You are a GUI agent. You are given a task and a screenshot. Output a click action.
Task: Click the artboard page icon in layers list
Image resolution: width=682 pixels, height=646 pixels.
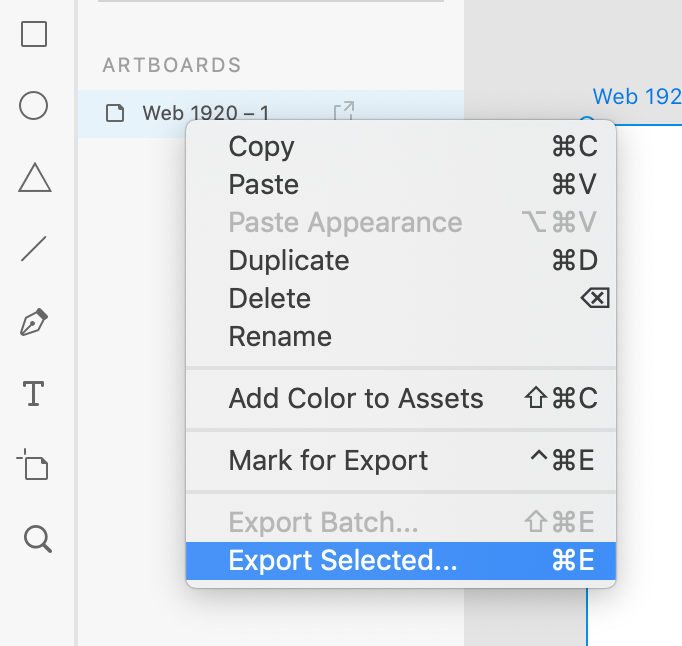pos(116,113)
